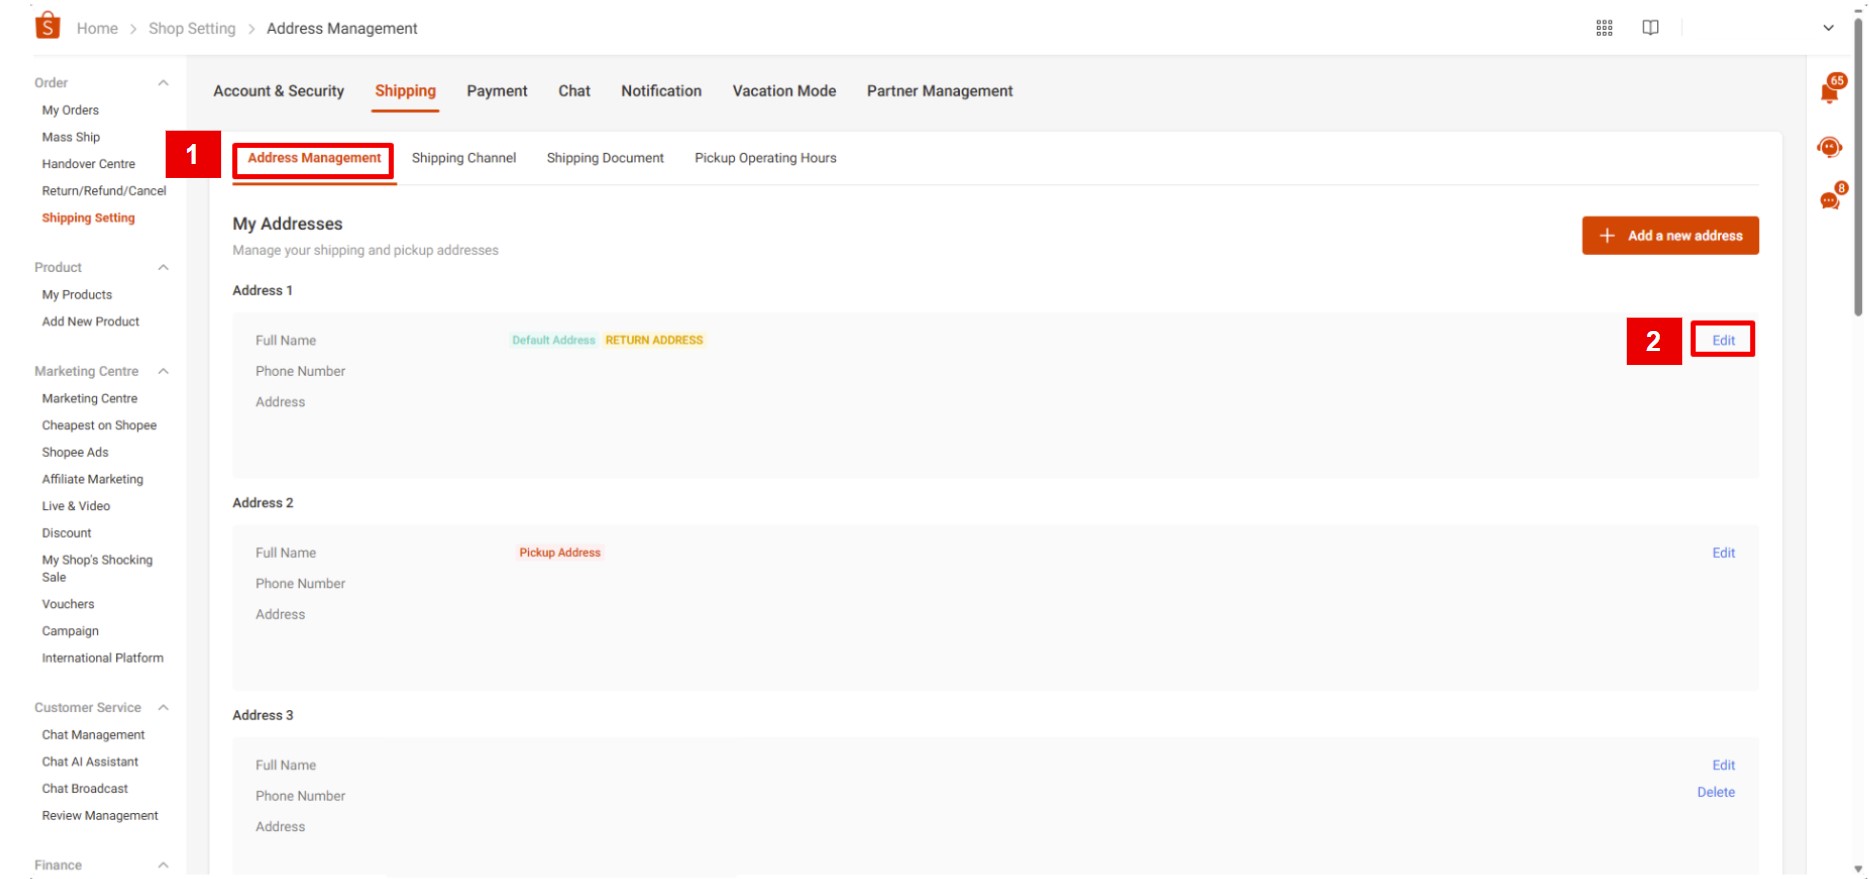The width and height of the screenshot is (1869, 879).
Task: Delete Address 3
Action: click(x=1715, y=792)
